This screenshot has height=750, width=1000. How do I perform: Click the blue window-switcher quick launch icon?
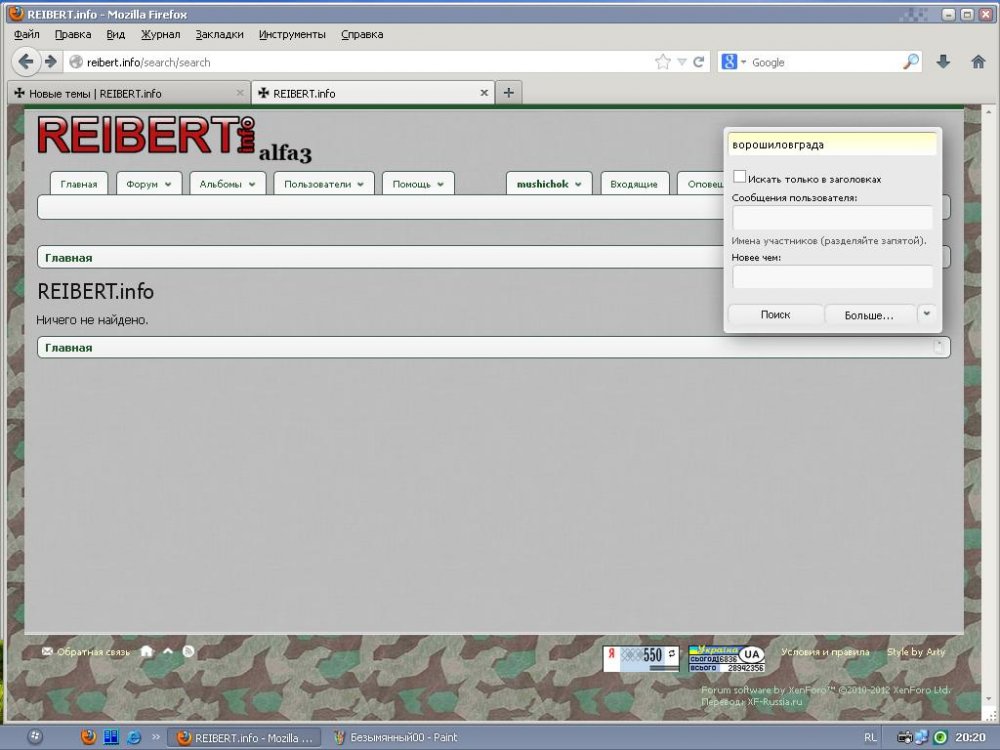[x=111, y=737]
